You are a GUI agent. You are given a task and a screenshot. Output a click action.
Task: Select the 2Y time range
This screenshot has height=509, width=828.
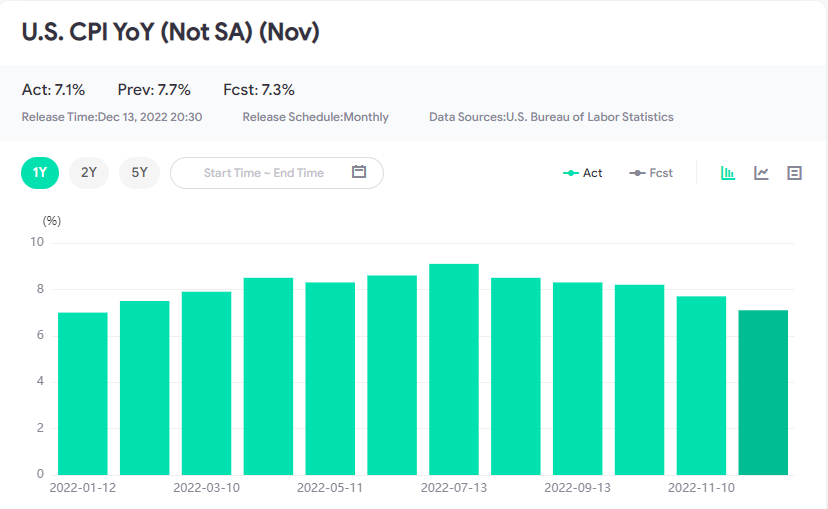coord(89,172)
